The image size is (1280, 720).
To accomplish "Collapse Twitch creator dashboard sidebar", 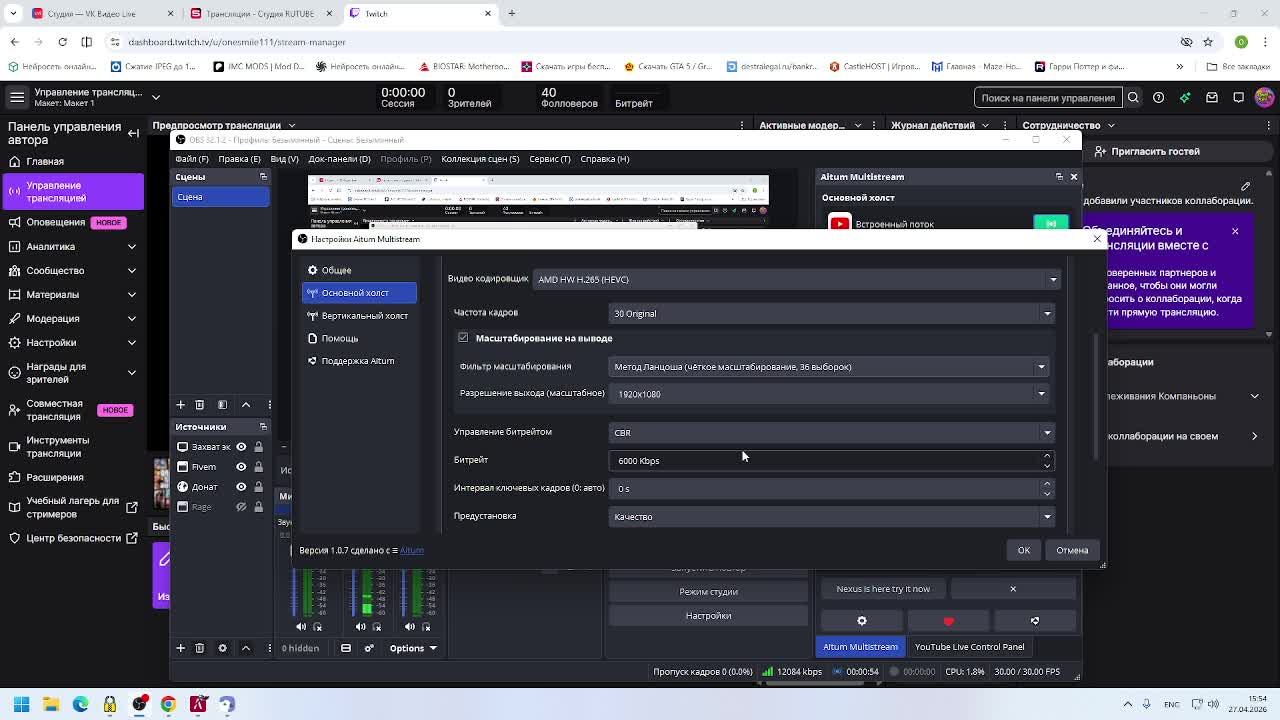I will click(133, 133).
